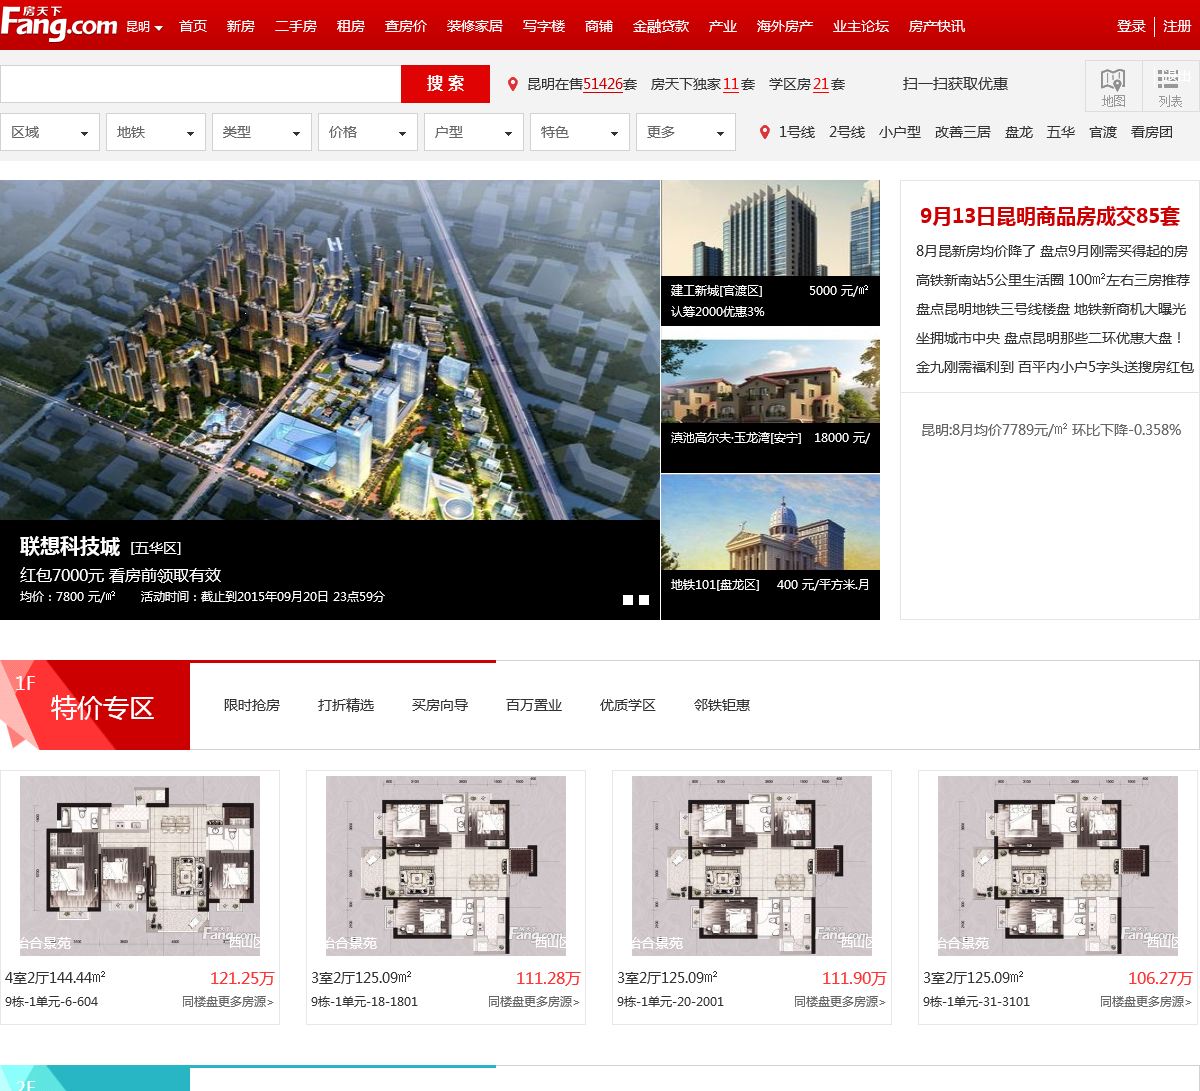The height and width of the screenshot is (1091, 1200).
Task: Click location pin before 昆明在售
Action: 513,85
